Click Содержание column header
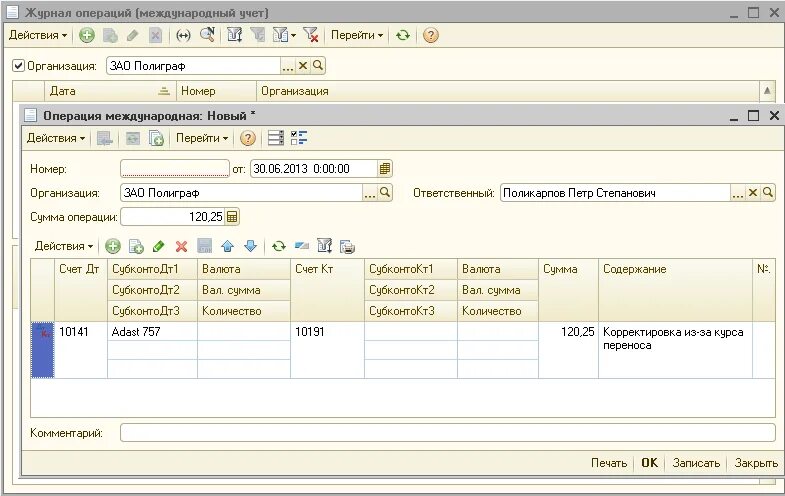 point(675,290)
